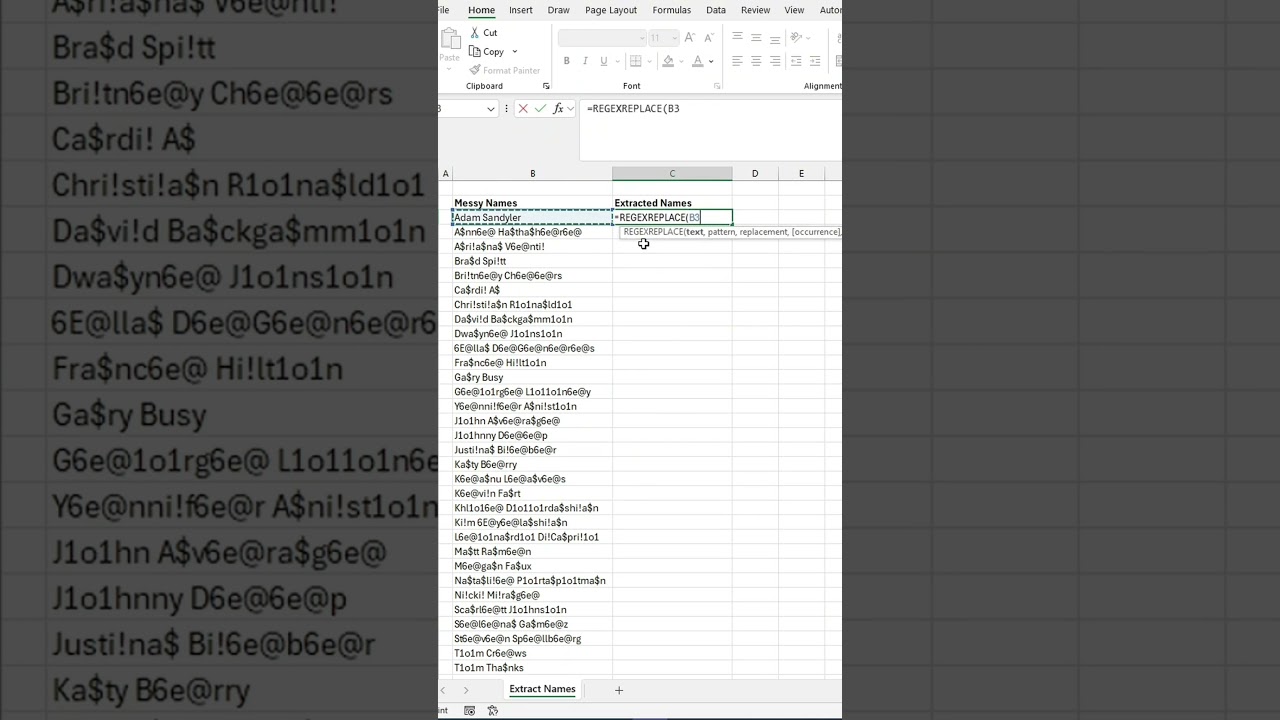Image resolution: width=1280 pixels, height=720 pixels.
Task: Open the font size dropdown
Action: click(x=675, y=38)
